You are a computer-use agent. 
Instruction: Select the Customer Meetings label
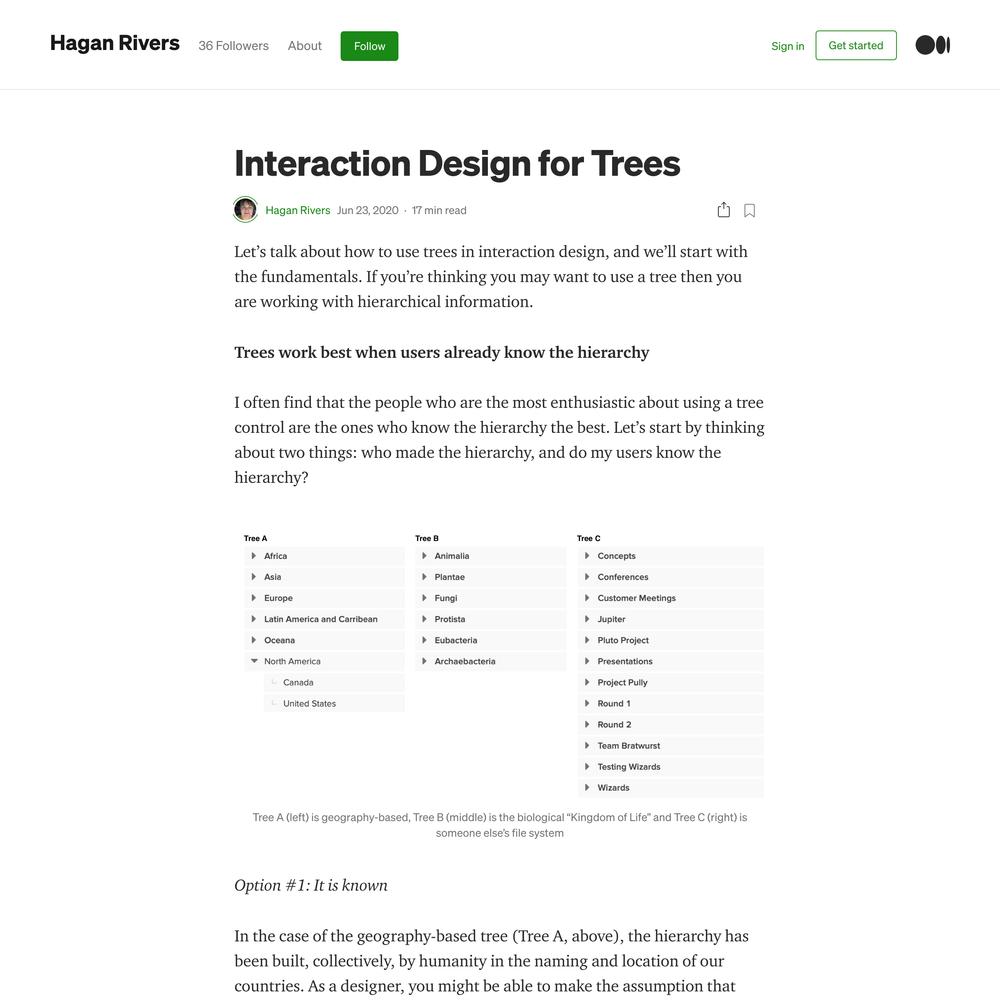636,598
